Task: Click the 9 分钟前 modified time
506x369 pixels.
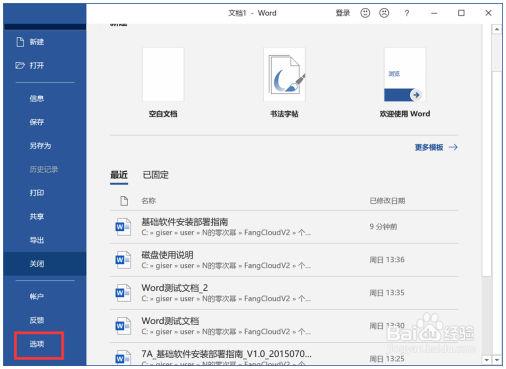Action: (383, 227)
